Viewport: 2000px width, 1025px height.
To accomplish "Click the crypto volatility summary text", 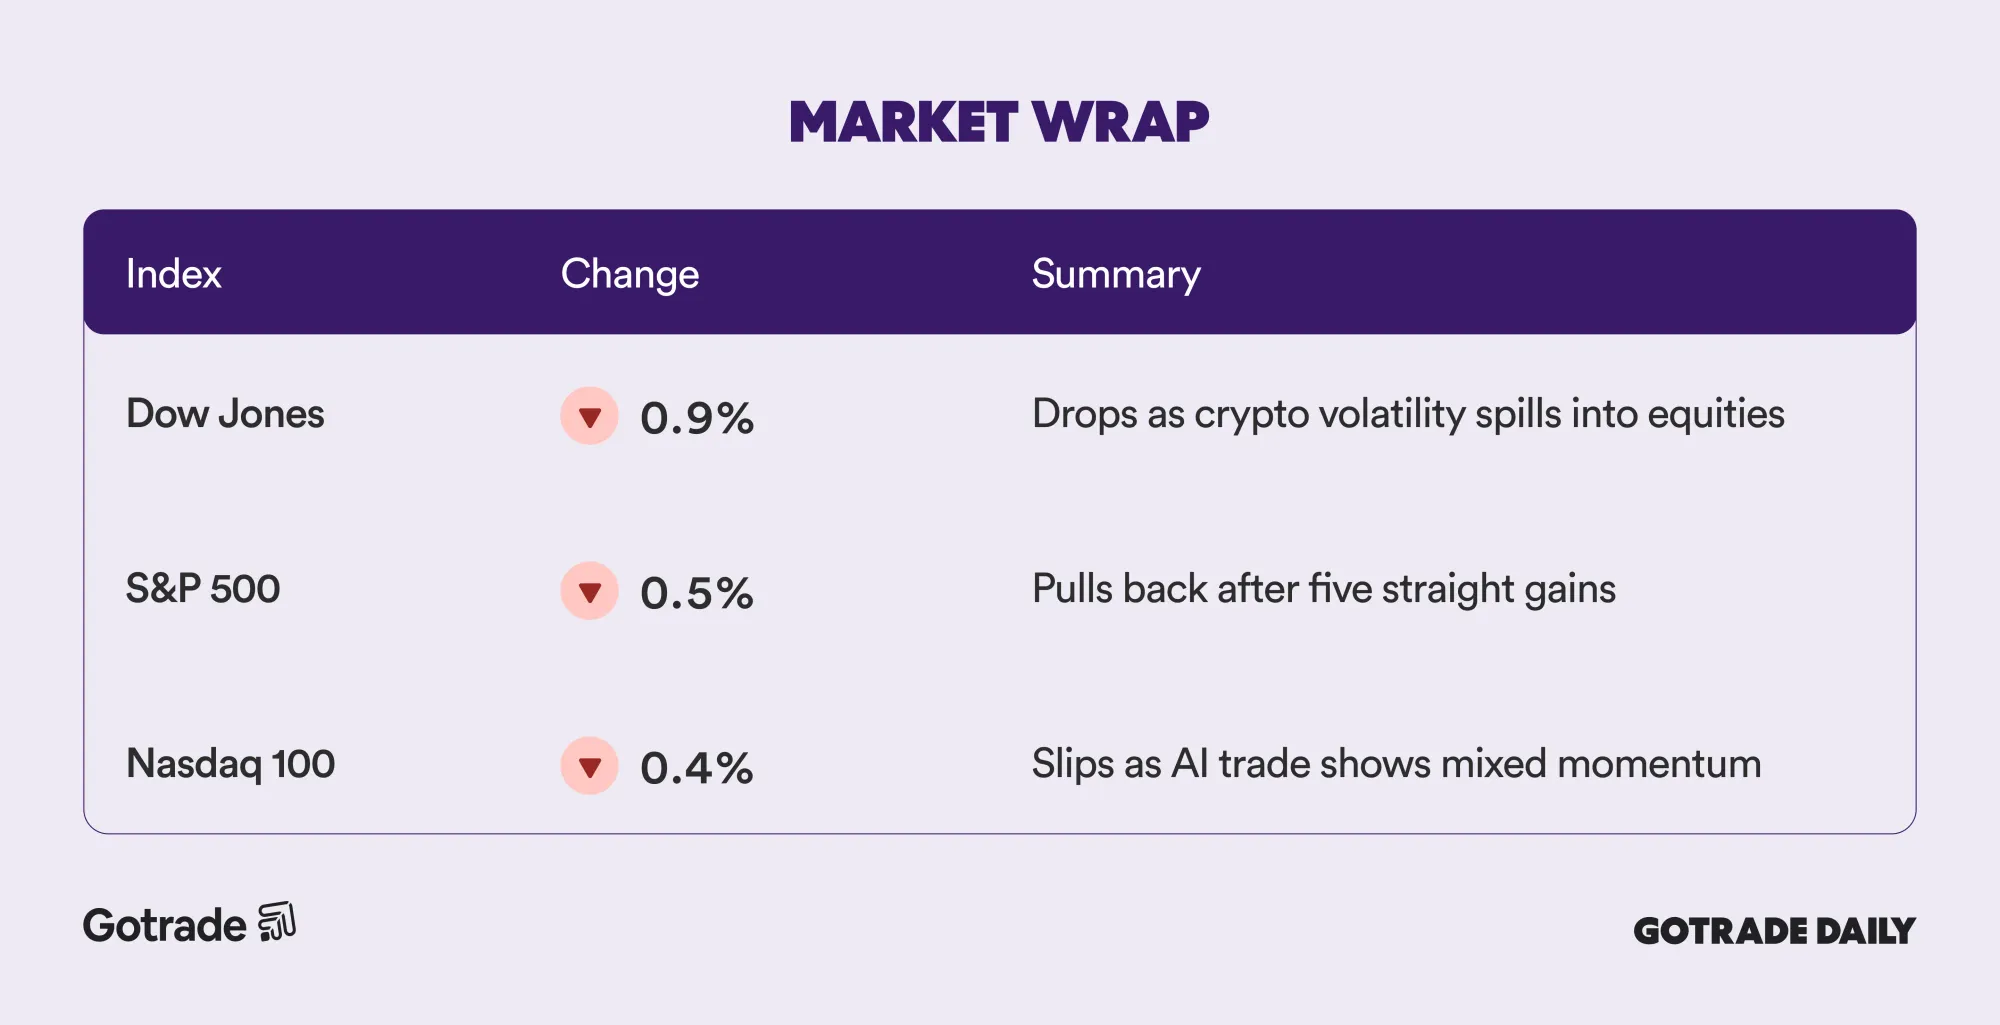I will (x=1407, y=414).
